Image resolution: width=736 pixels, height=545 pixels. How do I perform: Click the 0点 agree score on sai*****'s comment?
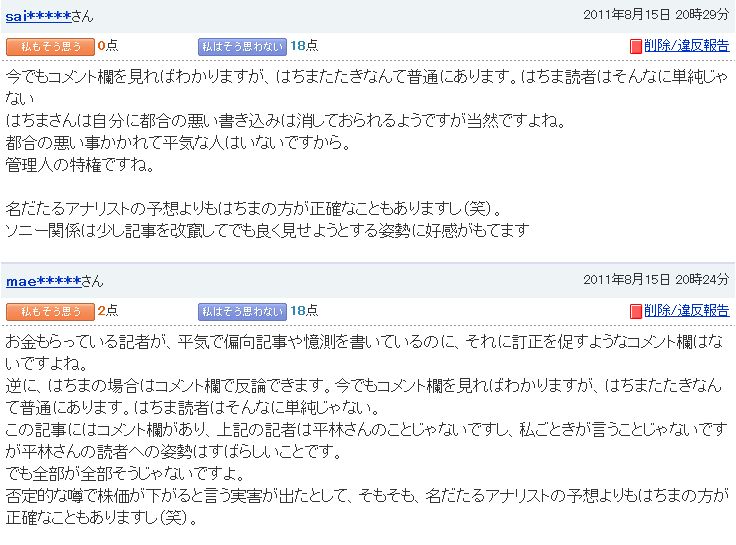click(107, 46)
